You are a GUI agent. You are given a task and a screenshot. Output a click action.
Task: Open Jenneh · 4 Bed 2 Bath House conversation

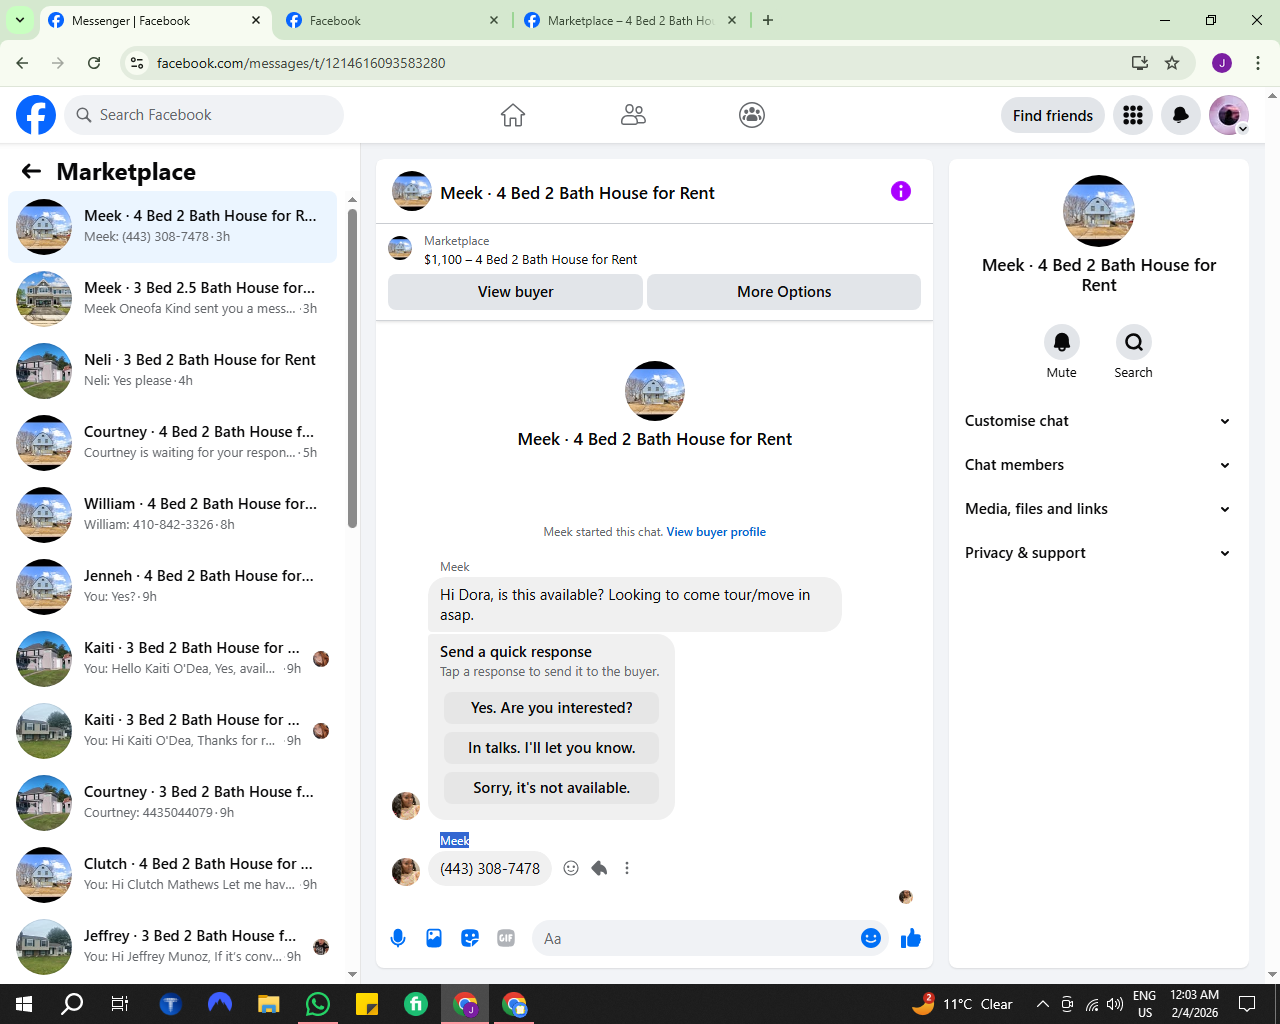[x=172, y=587]
